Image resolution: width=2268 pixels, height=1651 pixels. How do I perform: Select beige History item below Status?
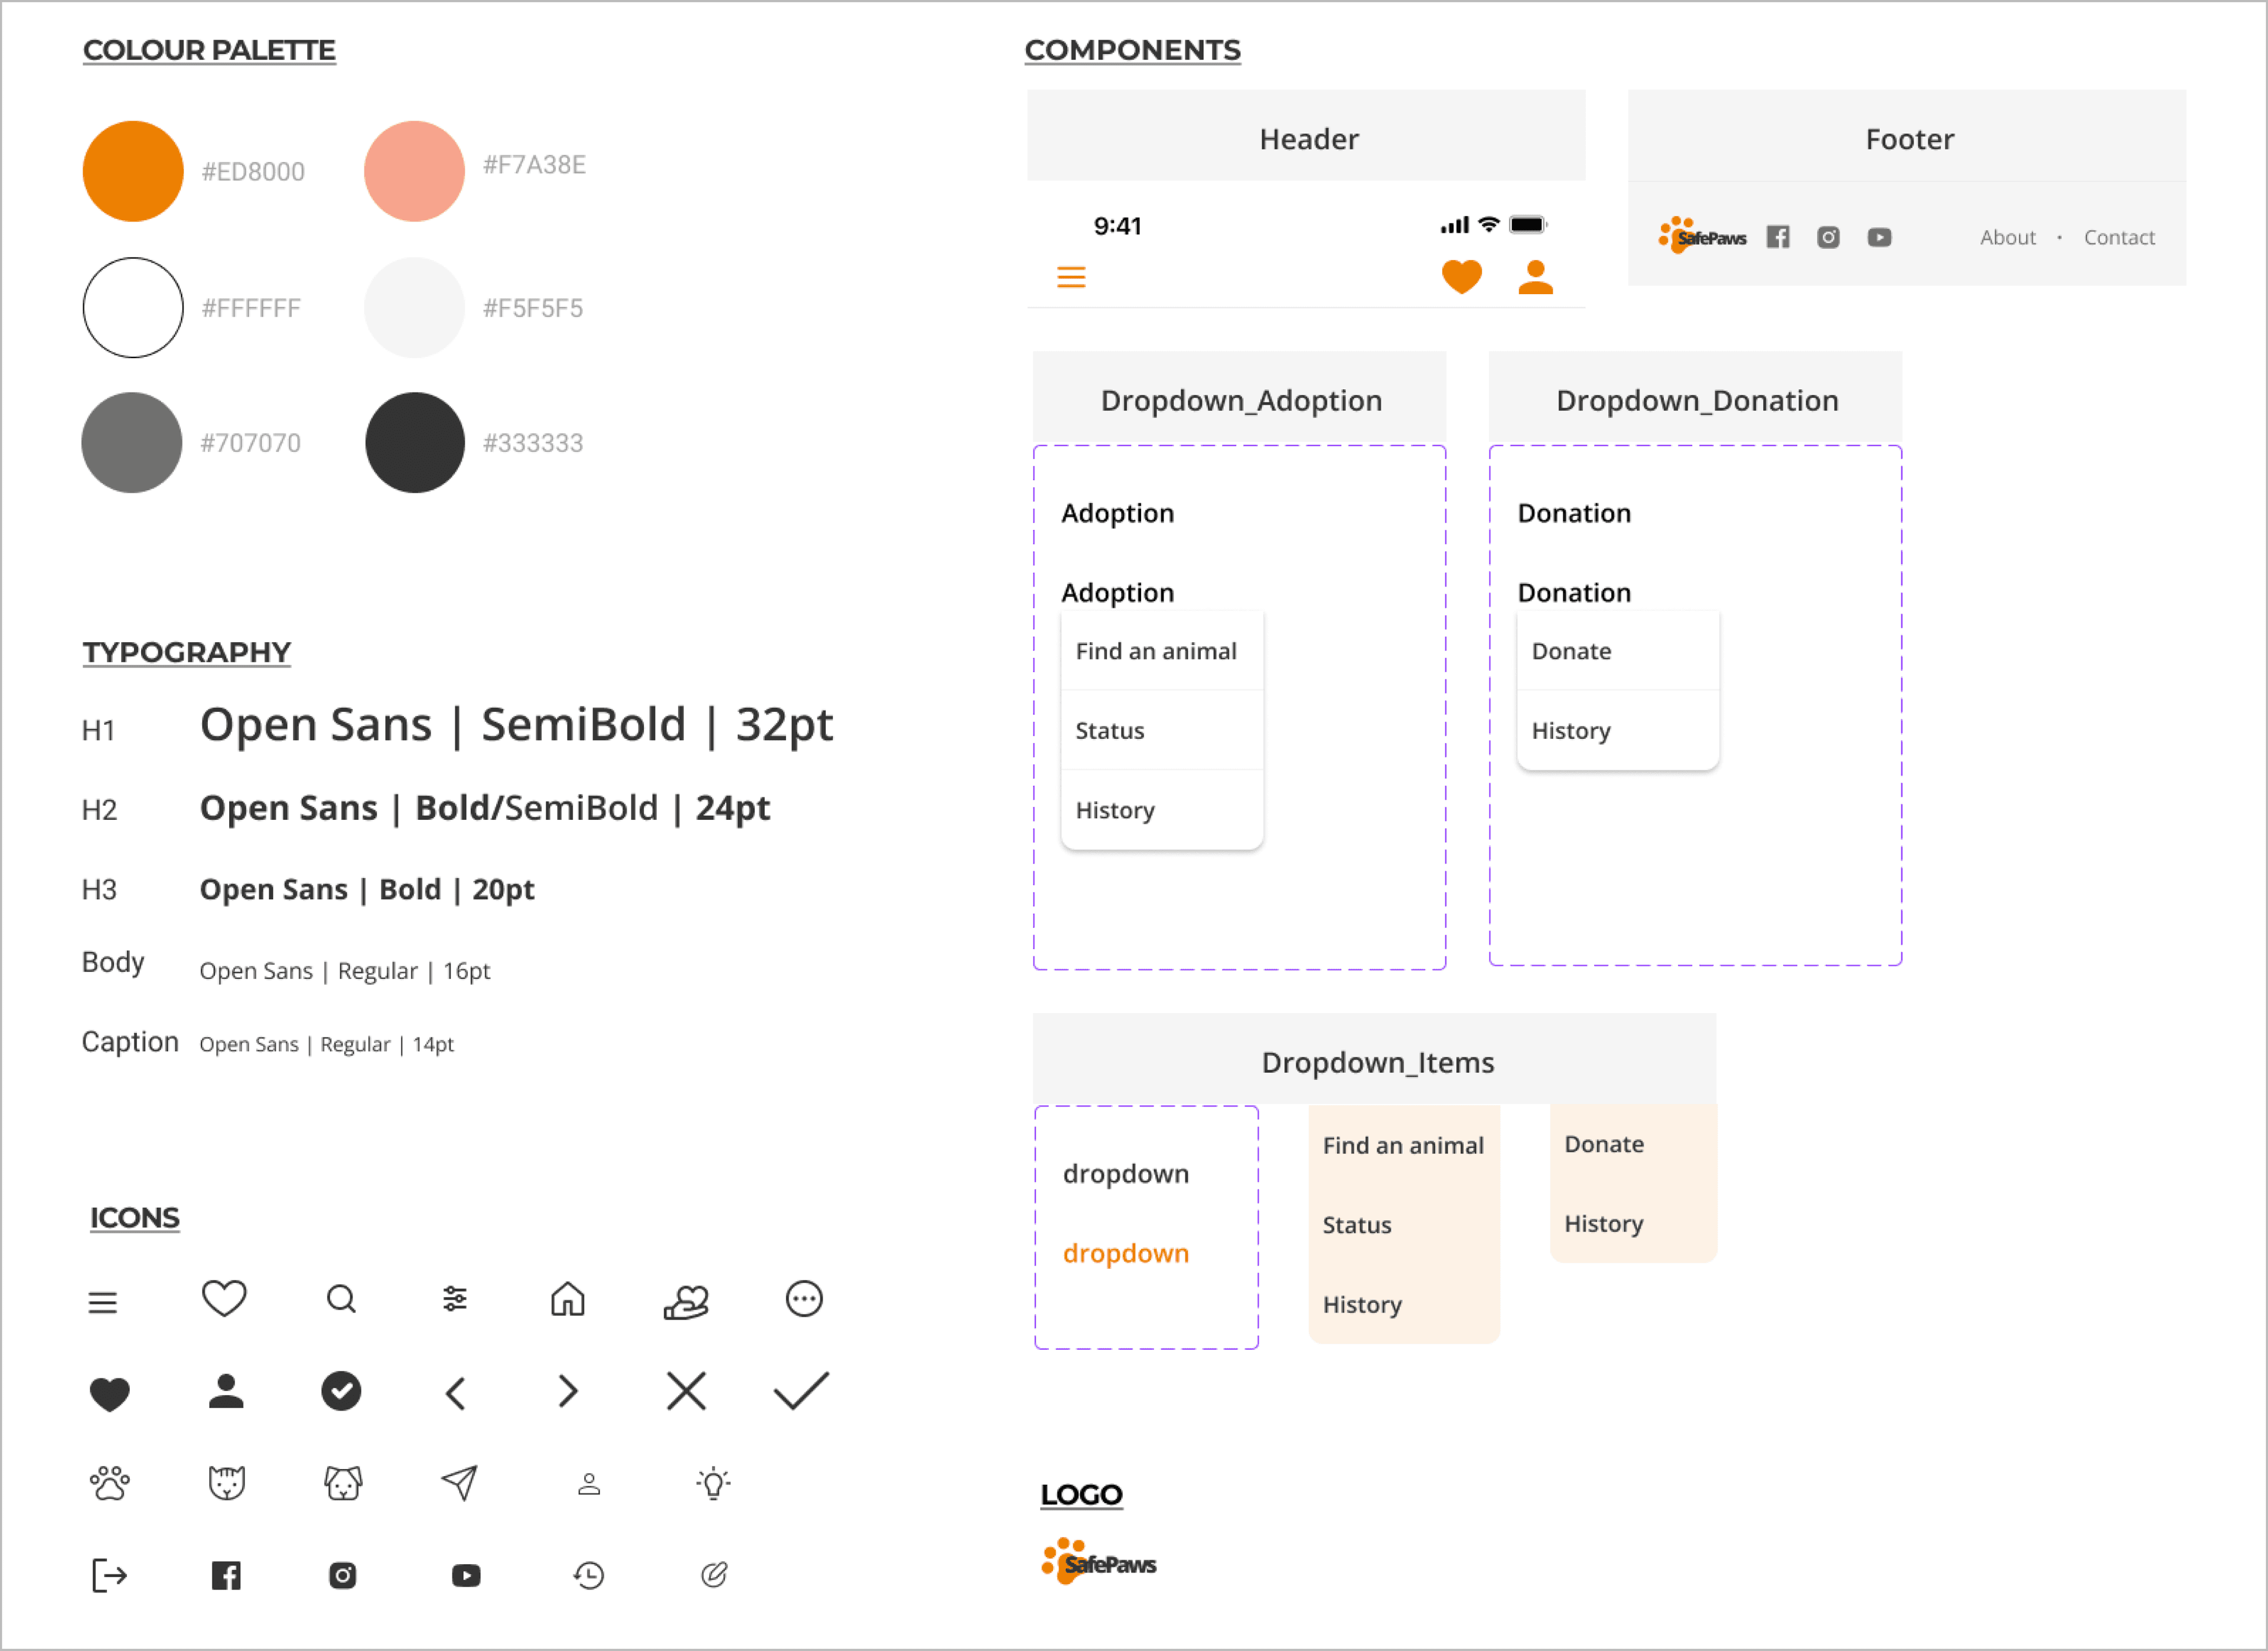(1404, 1305)
